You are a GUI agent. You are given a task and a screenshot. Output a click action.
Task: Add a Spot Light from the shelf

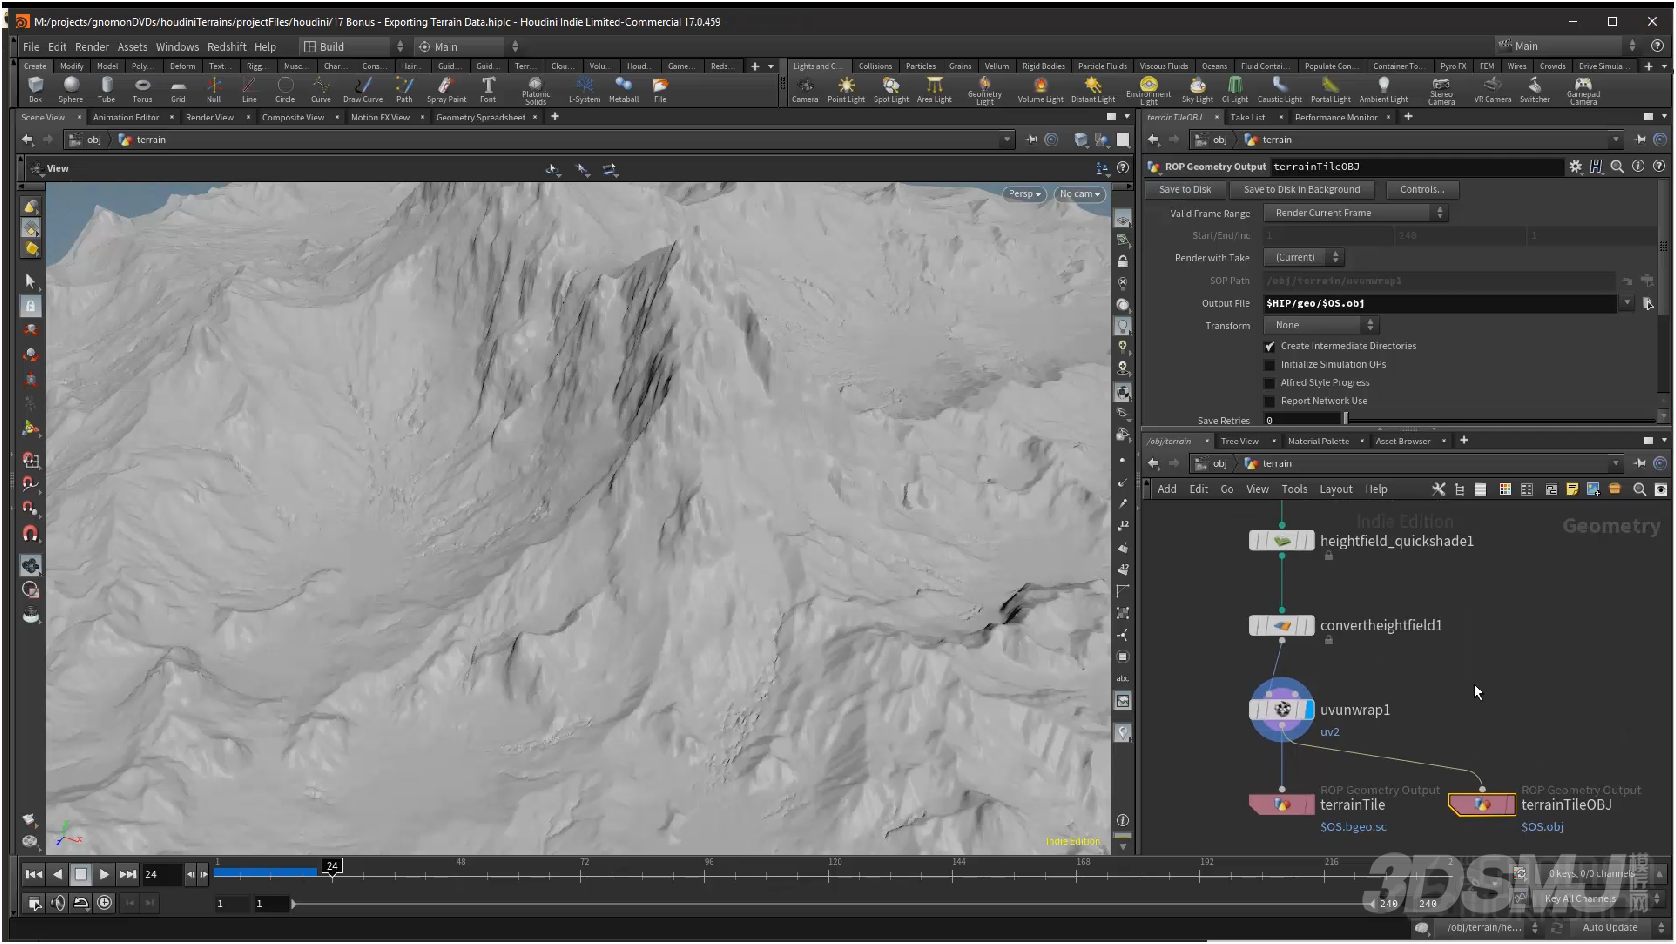click(x=891, y=89)
